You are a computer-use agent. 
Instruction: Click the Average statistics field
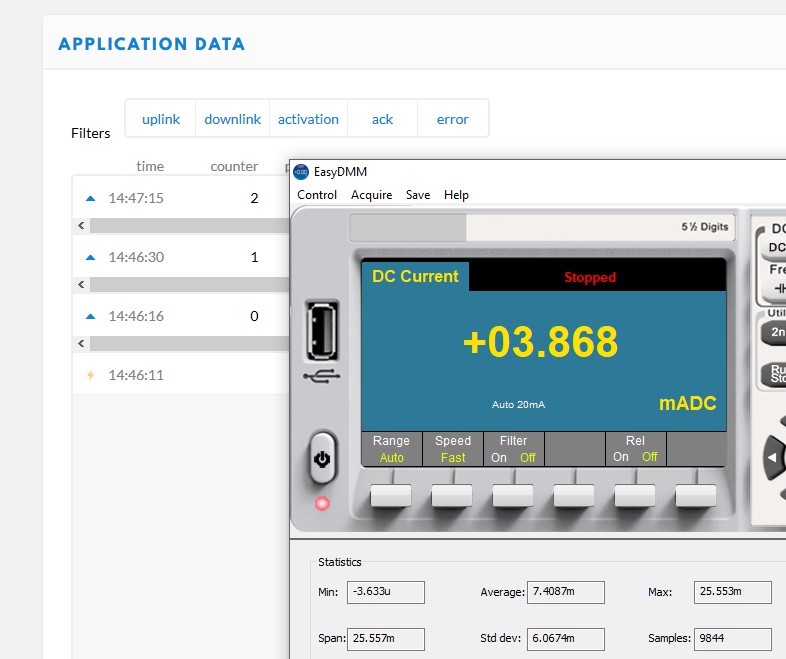[565, 592]
